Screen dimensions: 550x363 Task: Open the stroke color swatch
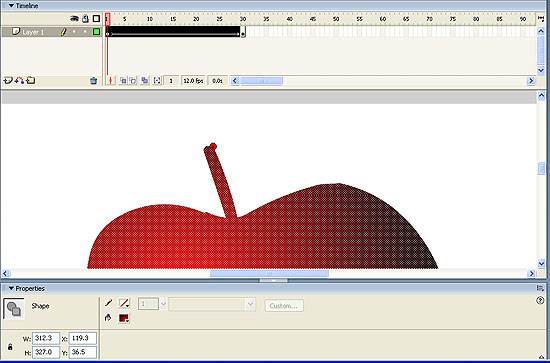coord(124,303)
